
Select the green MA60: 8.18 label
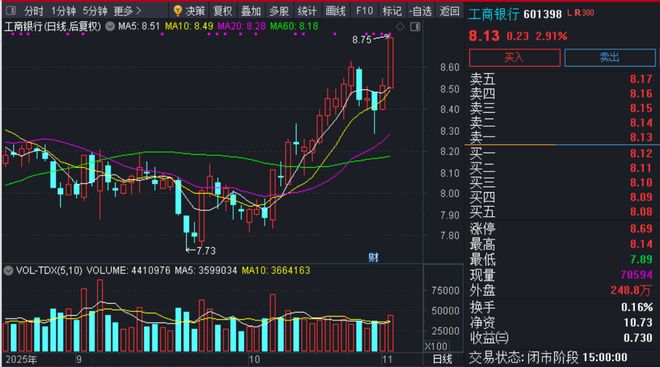(294, 26)
